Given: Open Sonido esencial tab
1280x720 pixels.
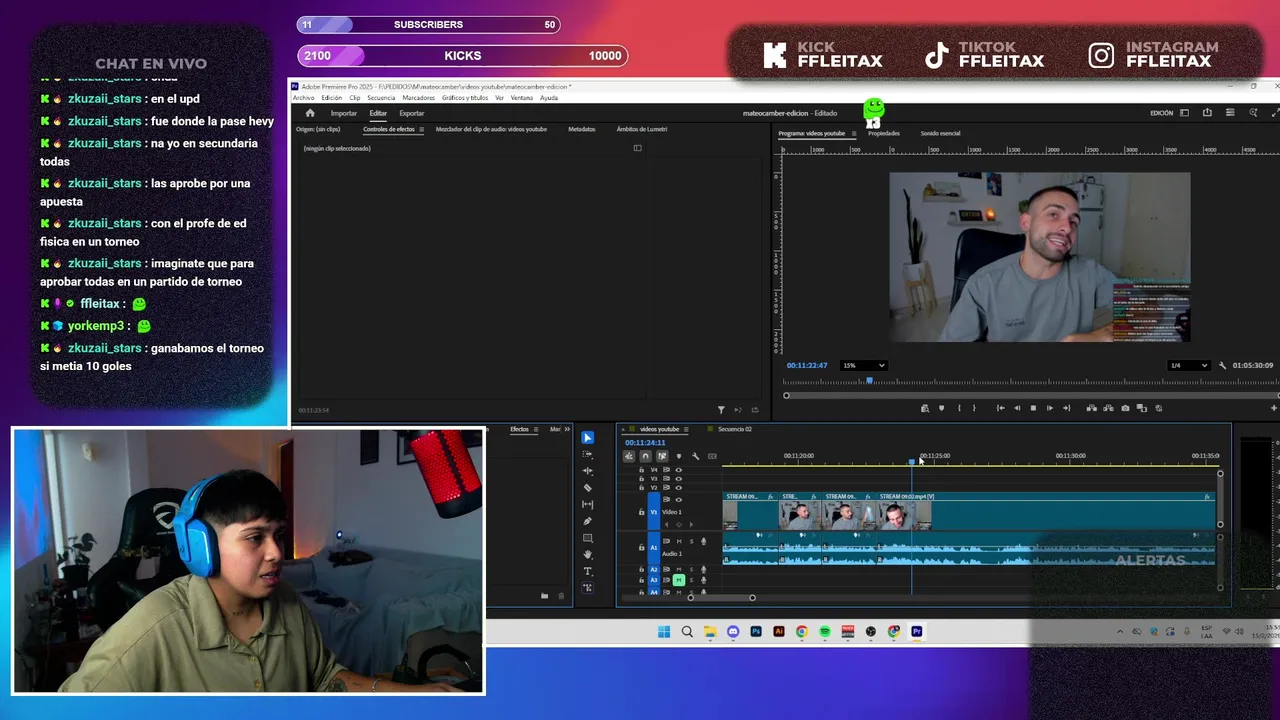Looking at the screenshot, I should point(940,133).
